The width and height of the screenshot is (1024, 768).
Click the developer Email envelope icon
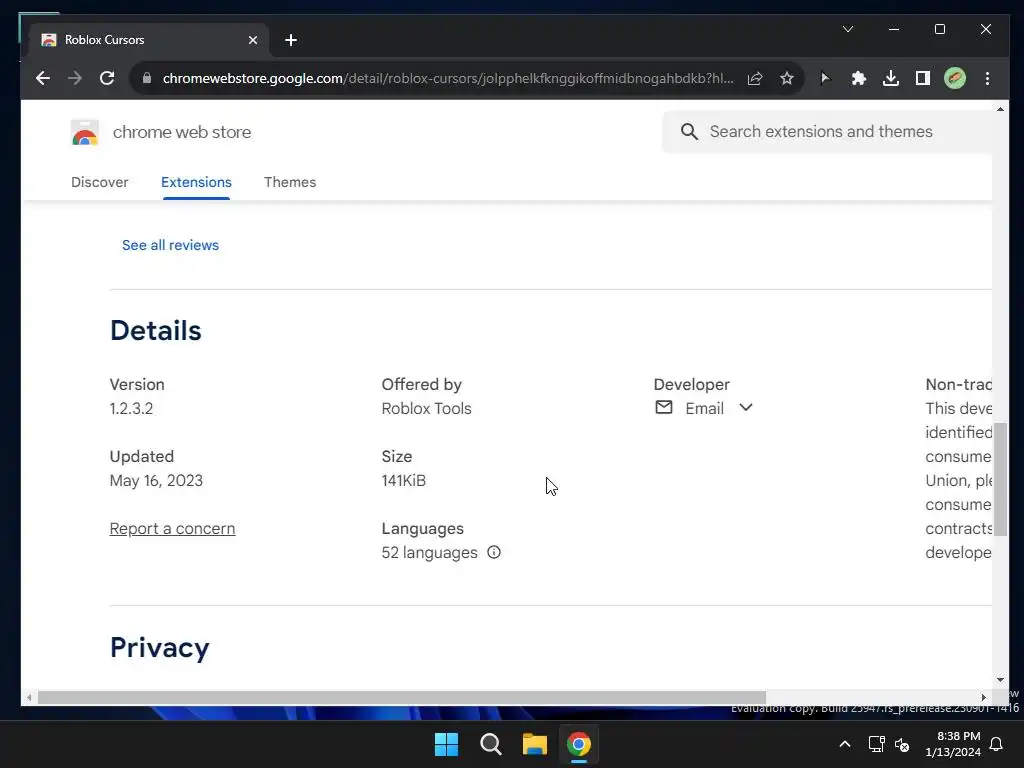664,408
